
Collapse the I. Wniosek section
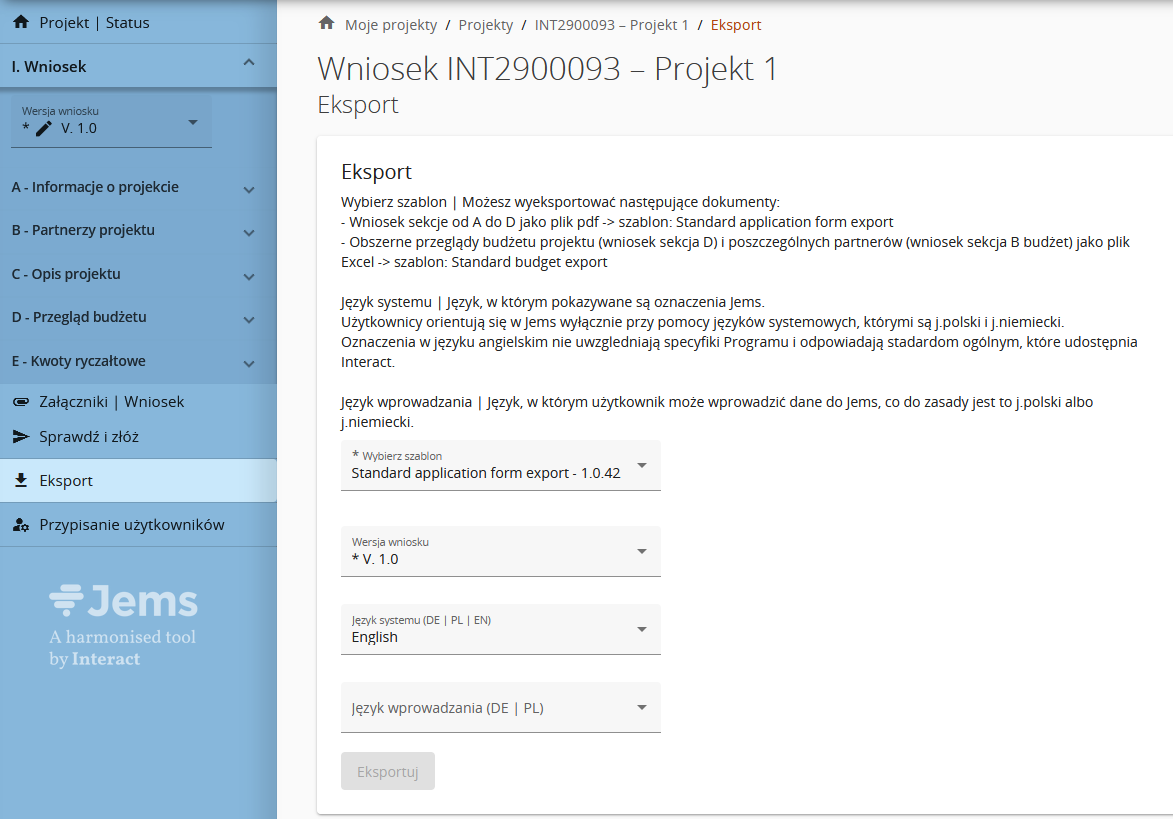click(x=249, y=66)
